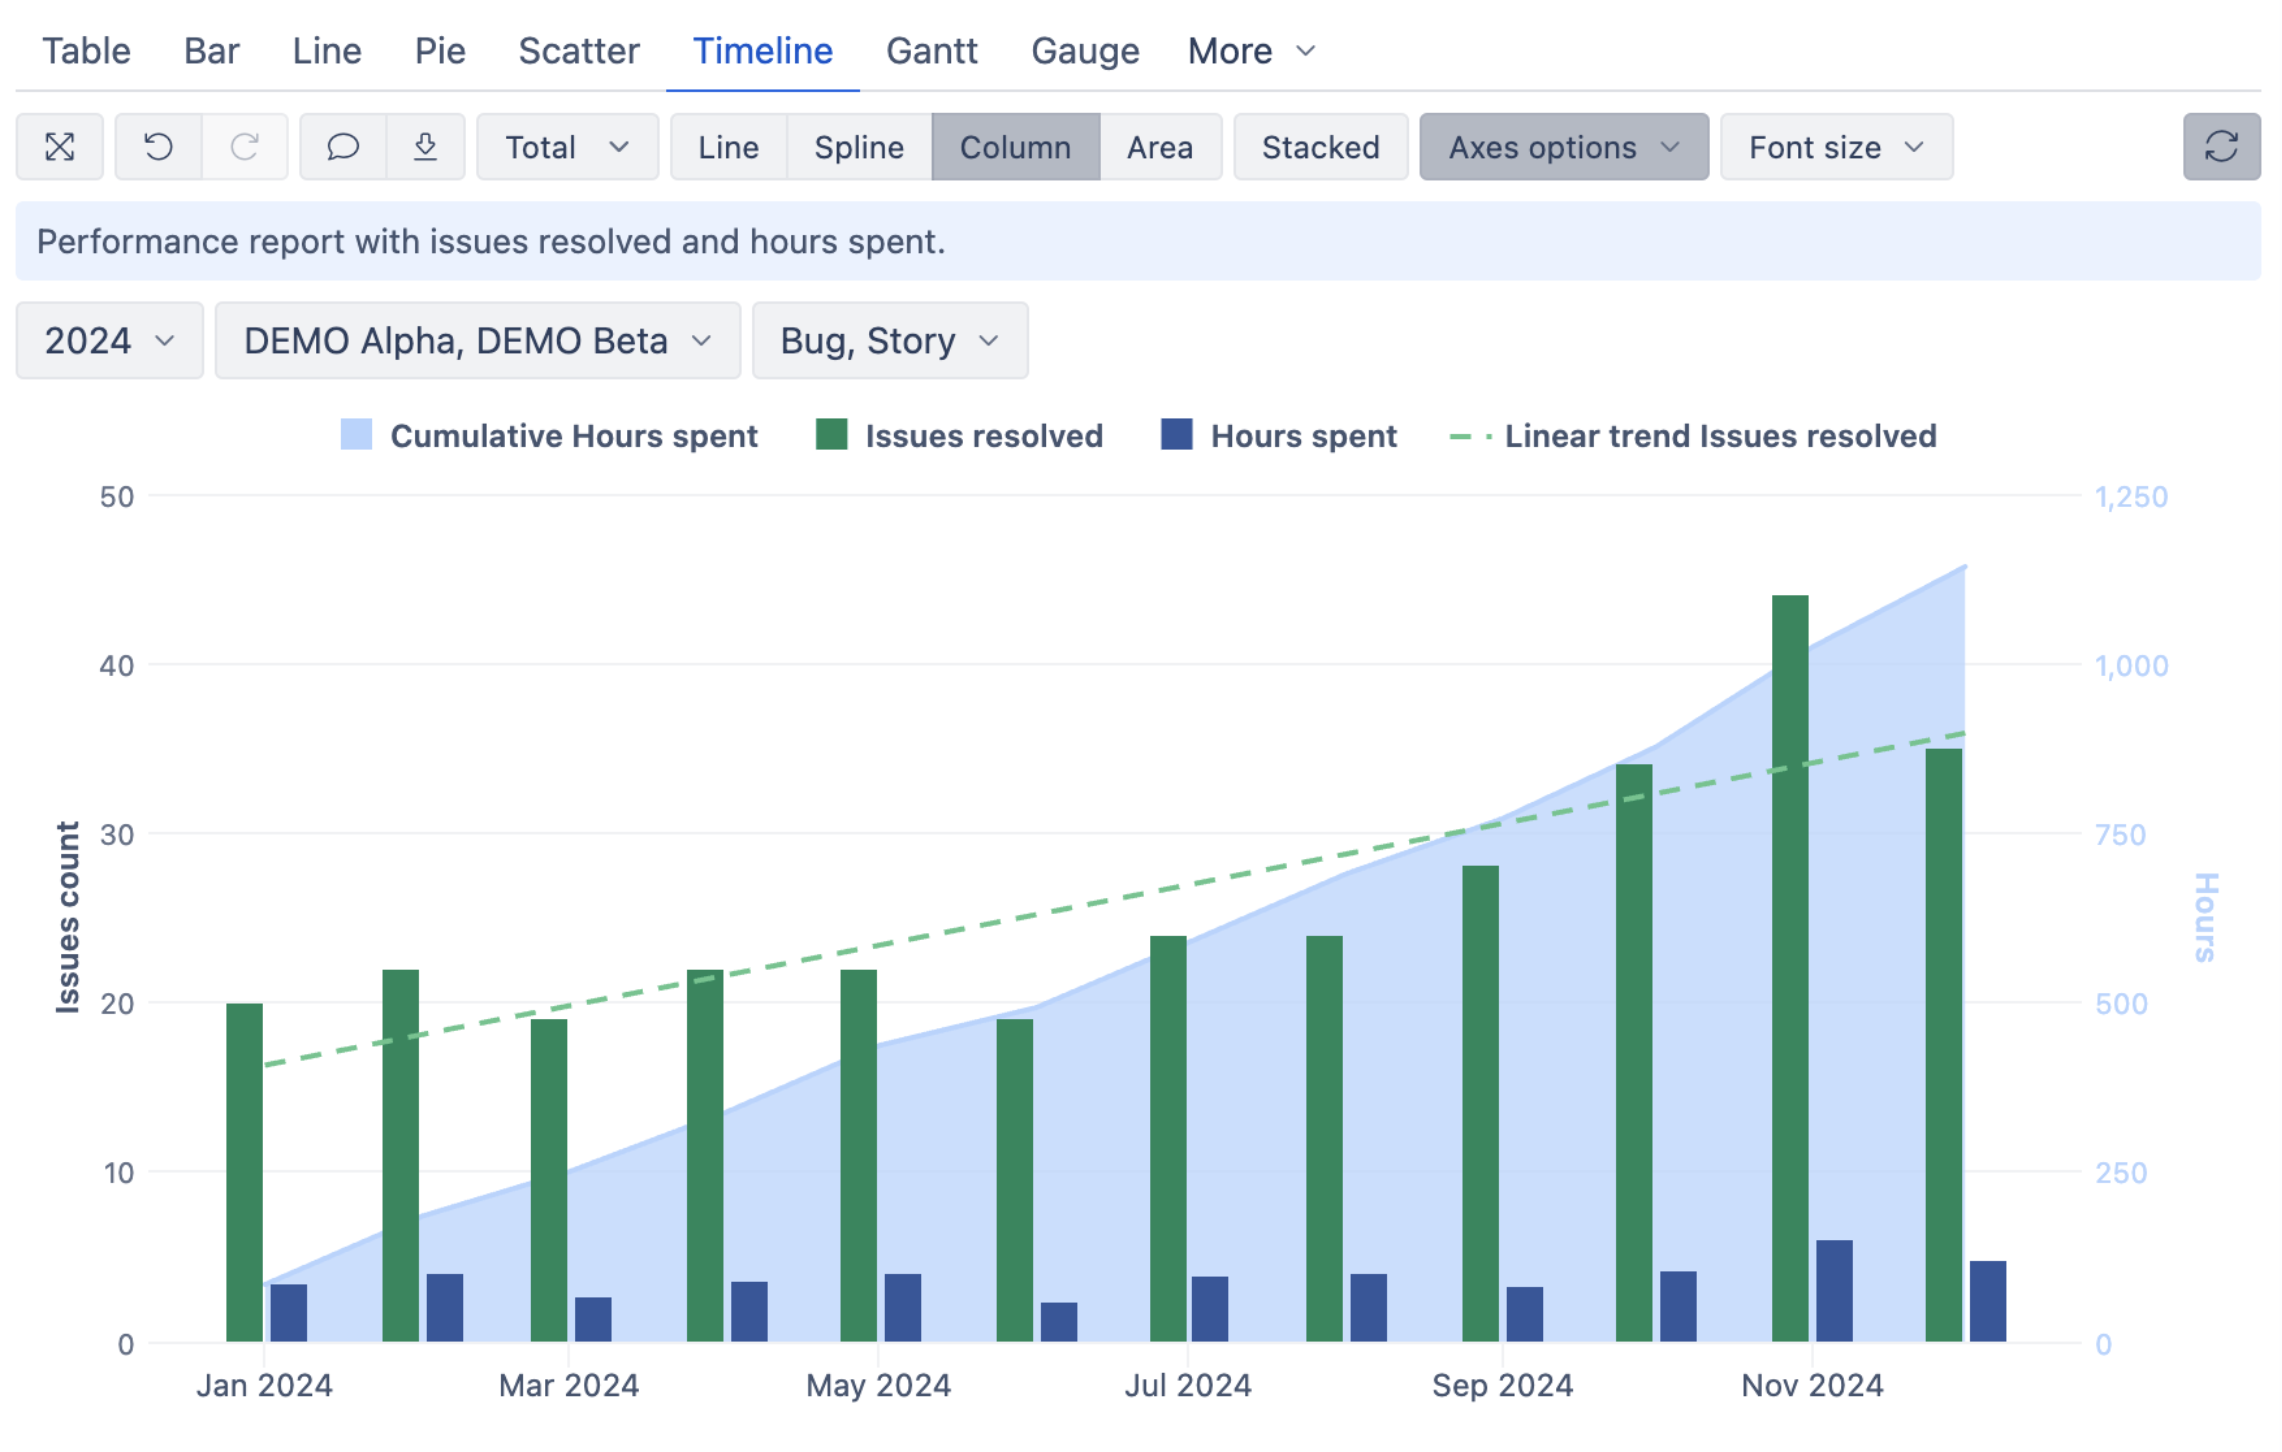Open the 2024 year filter dropdown
Image resolution: width=2282 pixels, height=1452 pixels.
[x=109, y=341]
